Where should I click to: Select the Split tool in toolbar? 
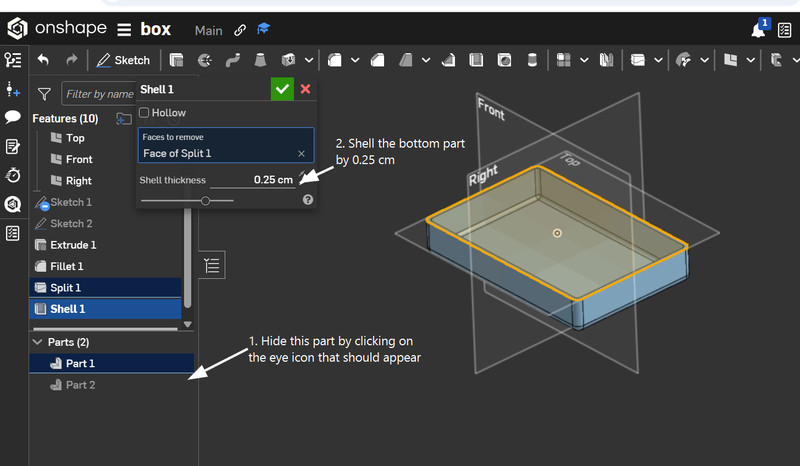pyautogui.click(x=638, y=60)
